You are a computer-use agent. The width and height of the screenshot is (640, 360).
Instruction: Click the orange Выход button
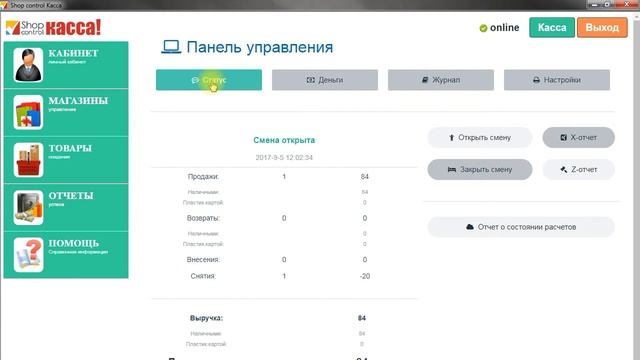click(602, 27)
